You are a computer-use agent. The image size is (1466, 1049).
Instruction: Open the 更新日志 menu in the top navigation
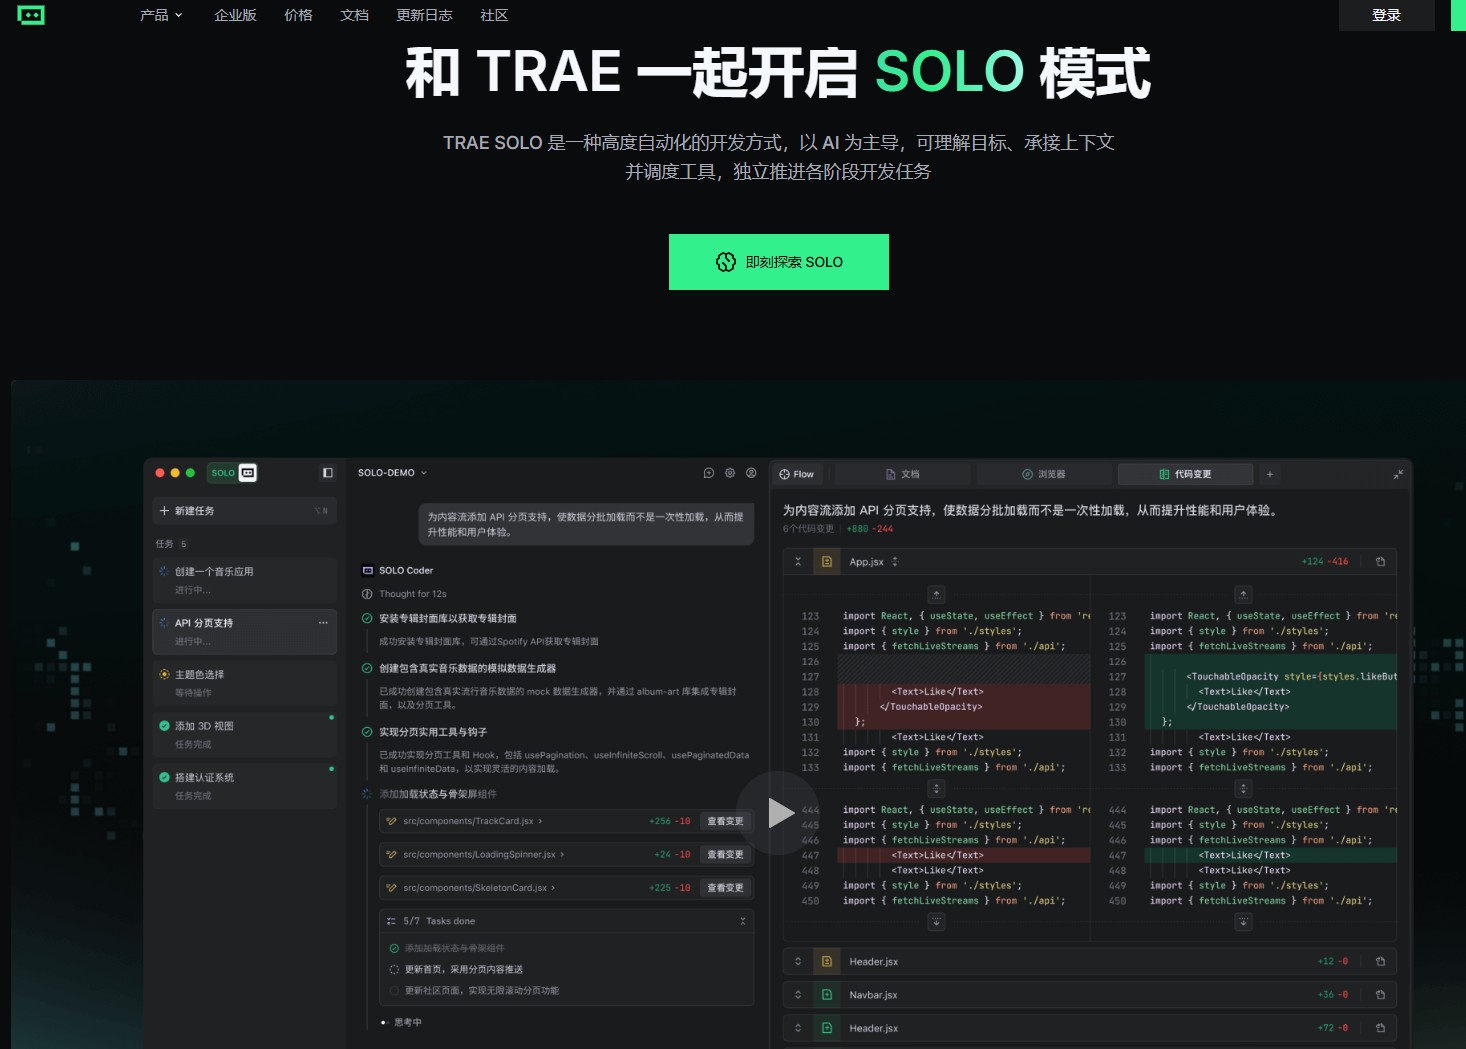pyautogui.click(x=424, y=15)
